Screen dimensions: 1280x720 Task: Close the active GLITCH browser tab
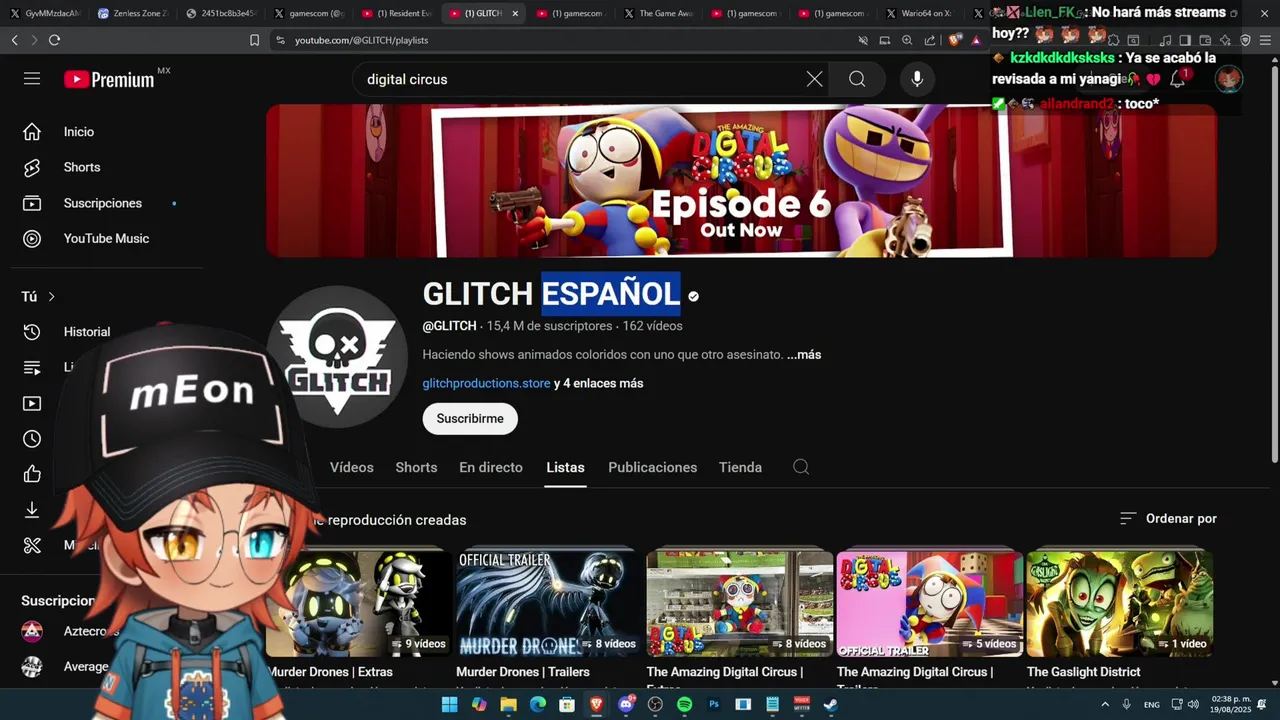point(516,13)
